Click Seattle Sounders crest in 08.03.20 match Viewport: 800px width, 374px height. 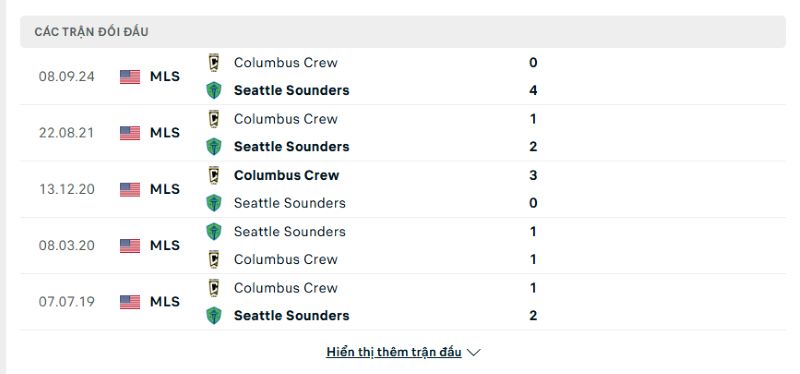pyautogui.click(x=214, y=231)
